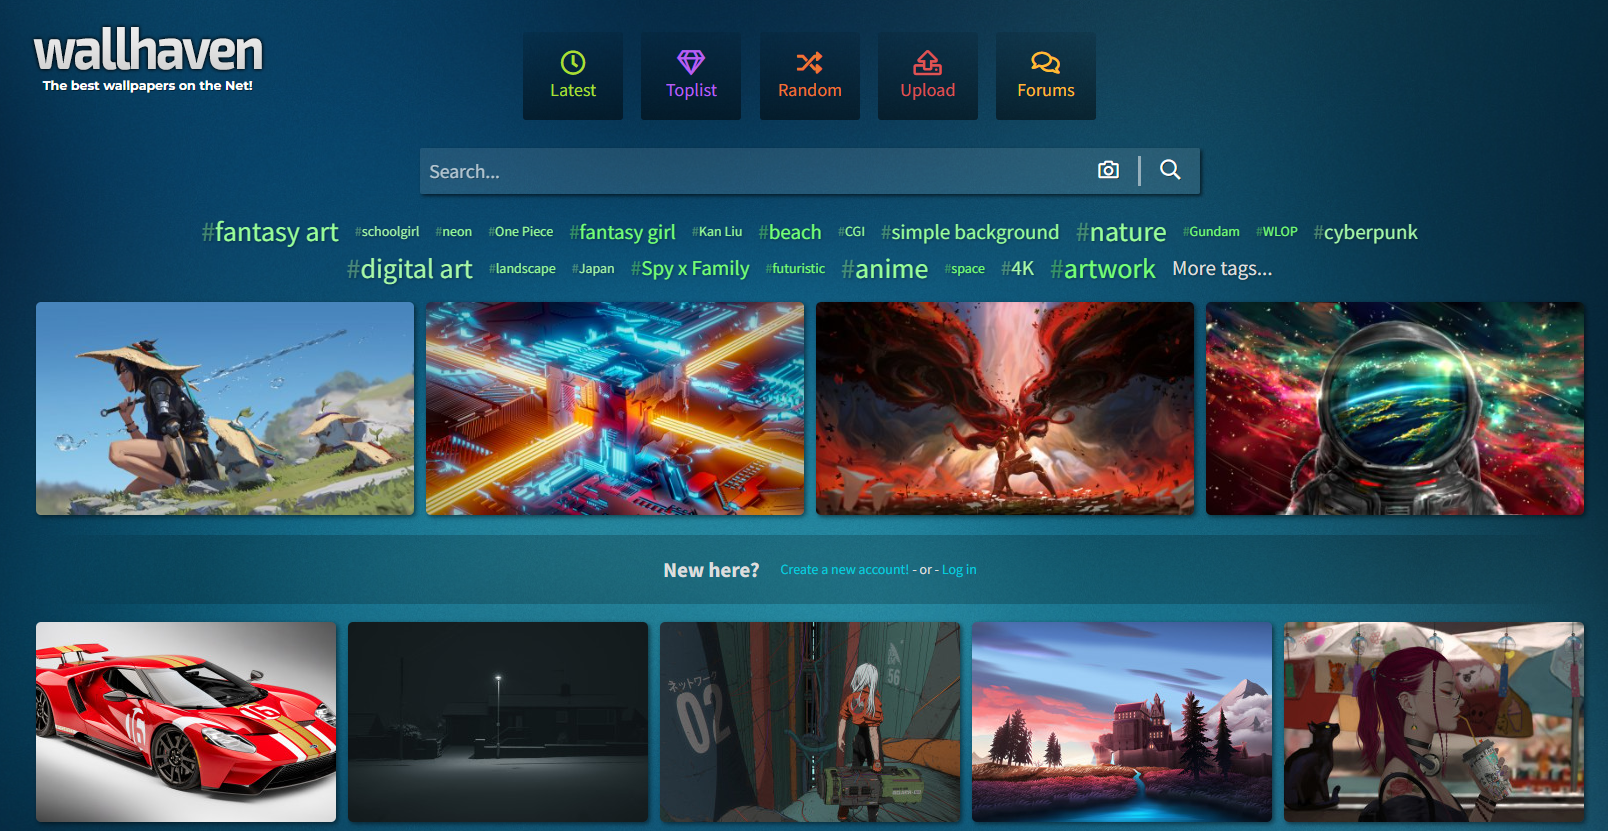Select the #fantasy art tag

270,232
